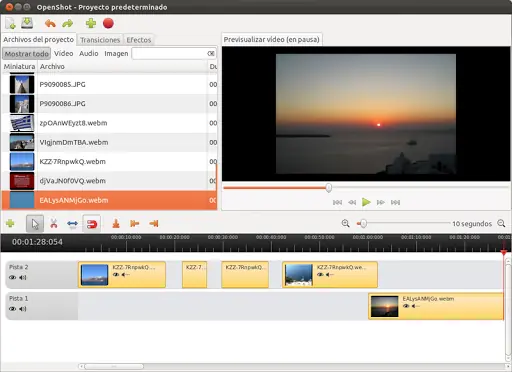This screenshot has height=372, width=512.
Task: Select file VIgjnmDmTBA.webm
Action: point(109,142)
